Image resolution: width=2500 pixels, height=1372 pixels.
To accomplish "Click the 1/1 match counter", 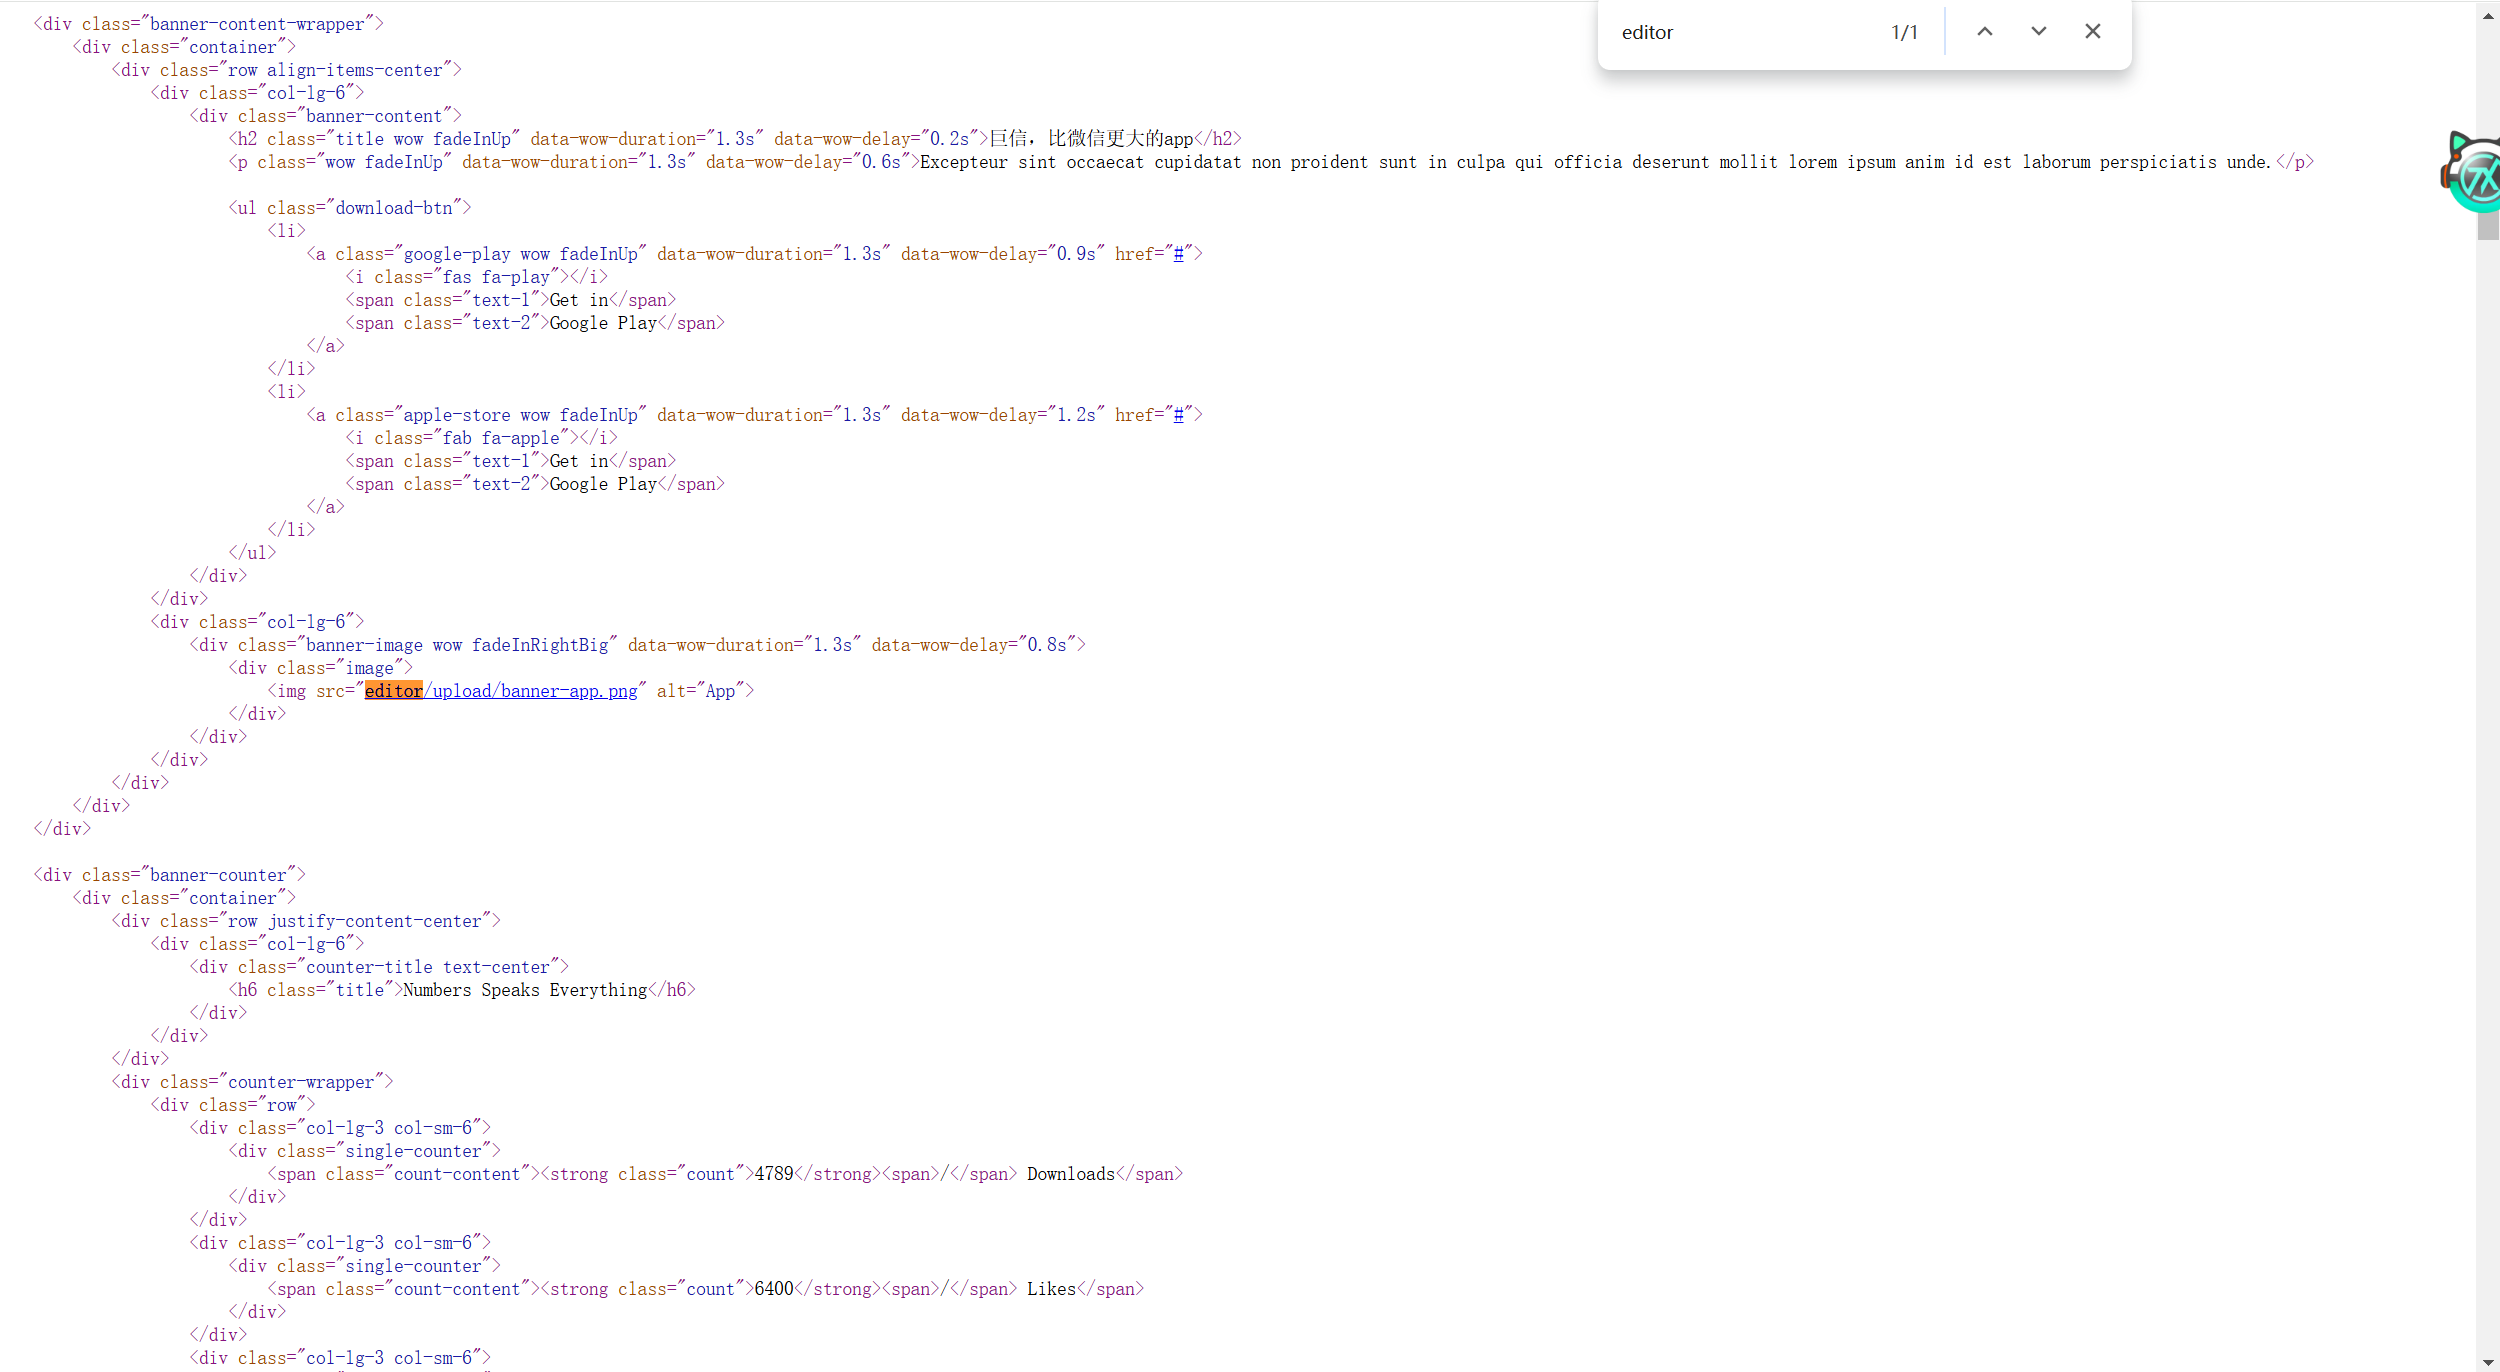I will click(x=1904, y=33).
